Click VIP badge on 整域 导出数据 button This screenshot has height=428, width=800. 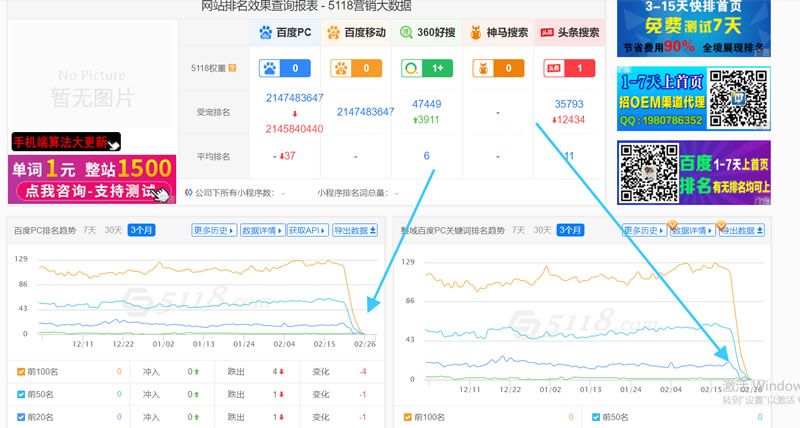[721, 225]
